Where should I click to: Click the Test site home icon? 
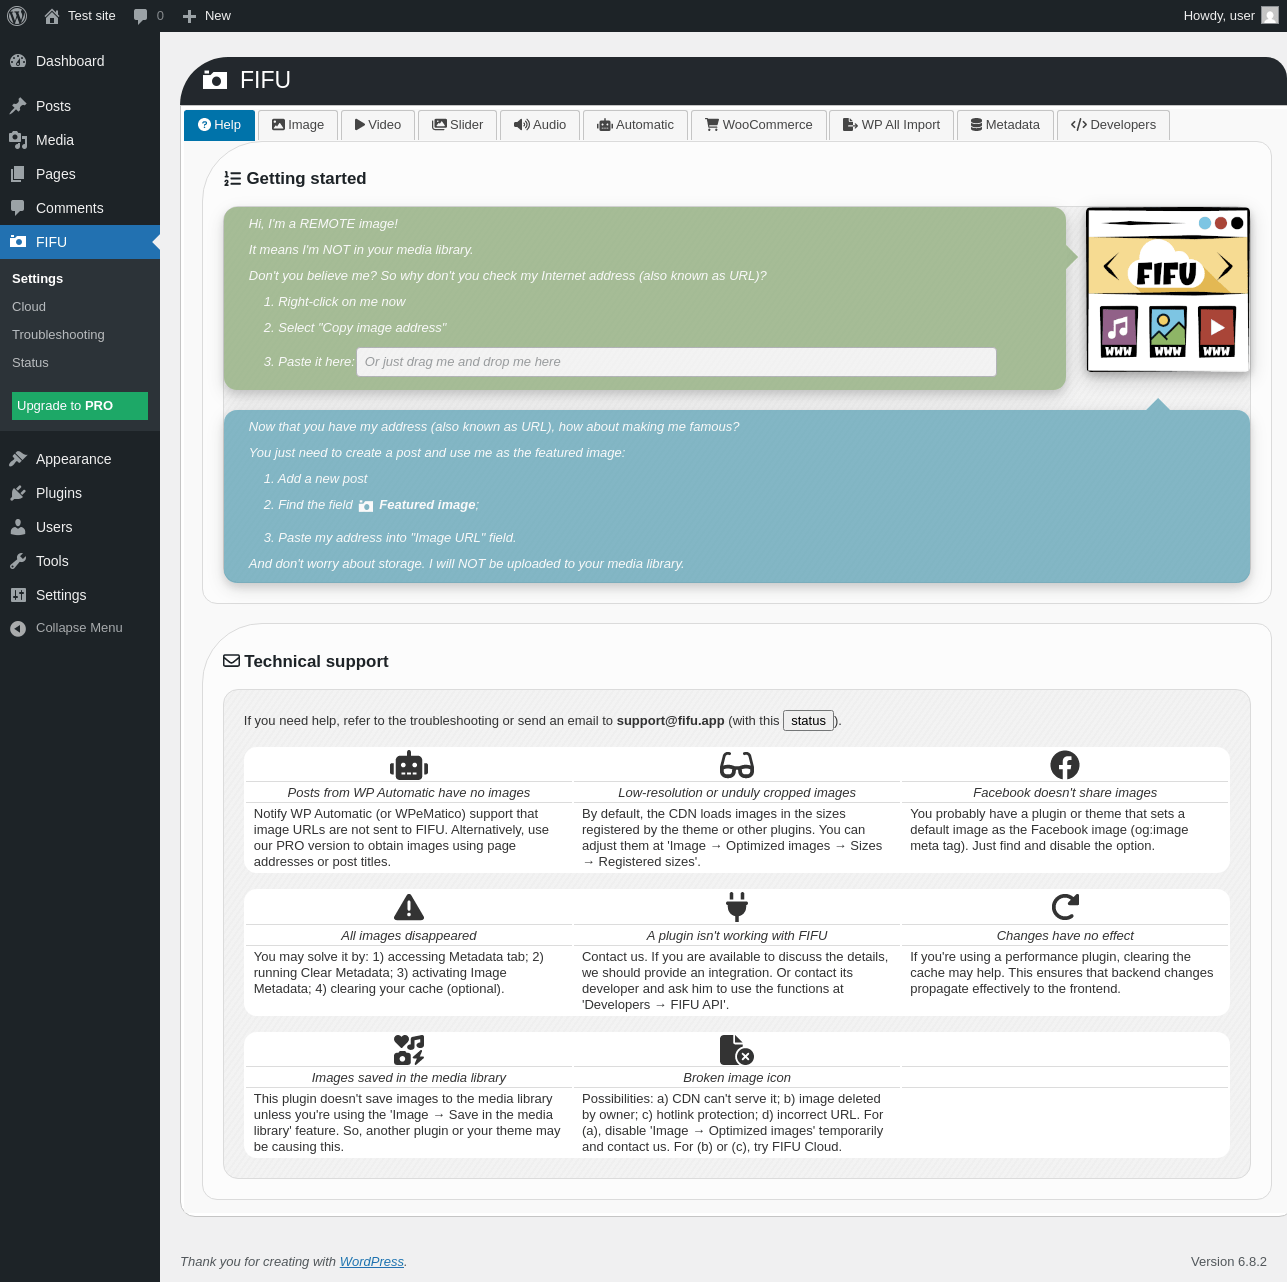(52, 16)
